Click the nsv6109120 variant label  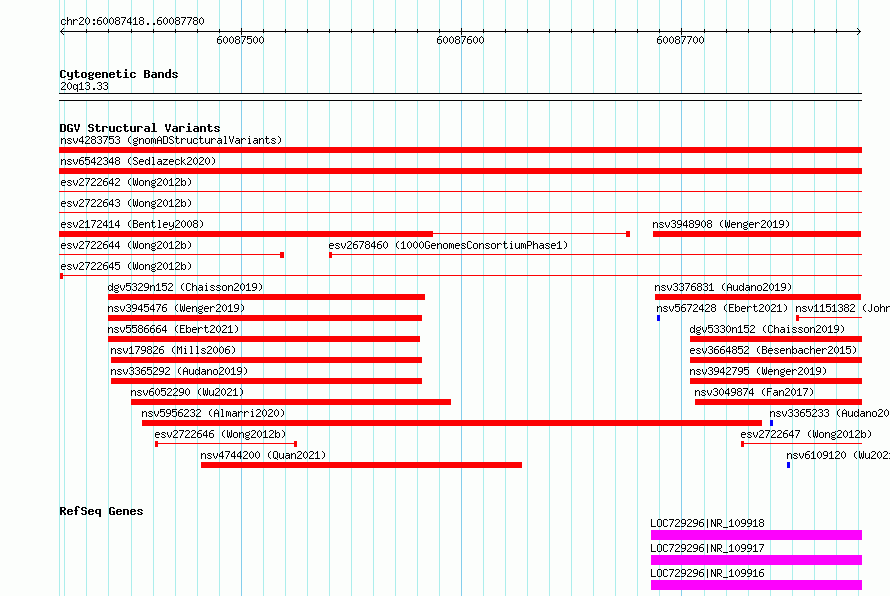[838, 455]
